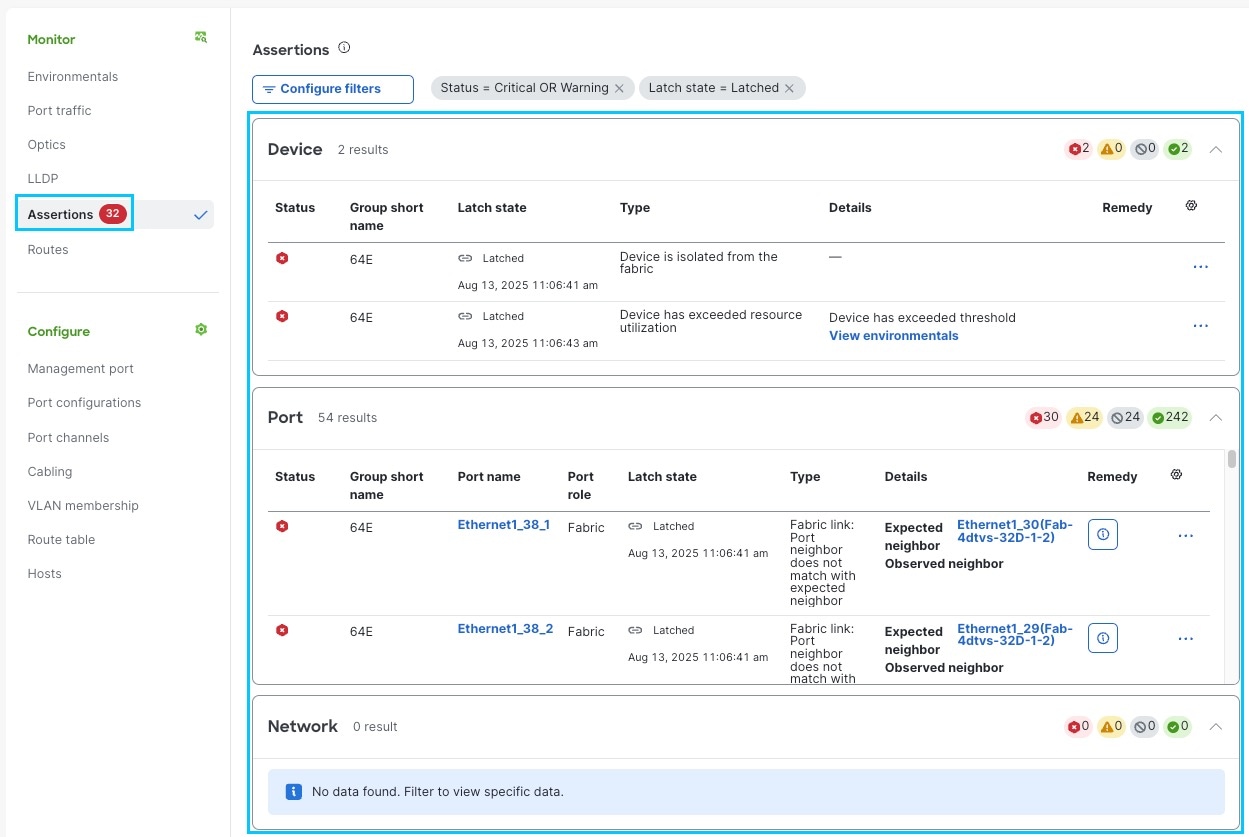The height and width of the screenshot is (837, 1249).
Task: Click critical status icon of resource utilization row
Action: point(282,316)
